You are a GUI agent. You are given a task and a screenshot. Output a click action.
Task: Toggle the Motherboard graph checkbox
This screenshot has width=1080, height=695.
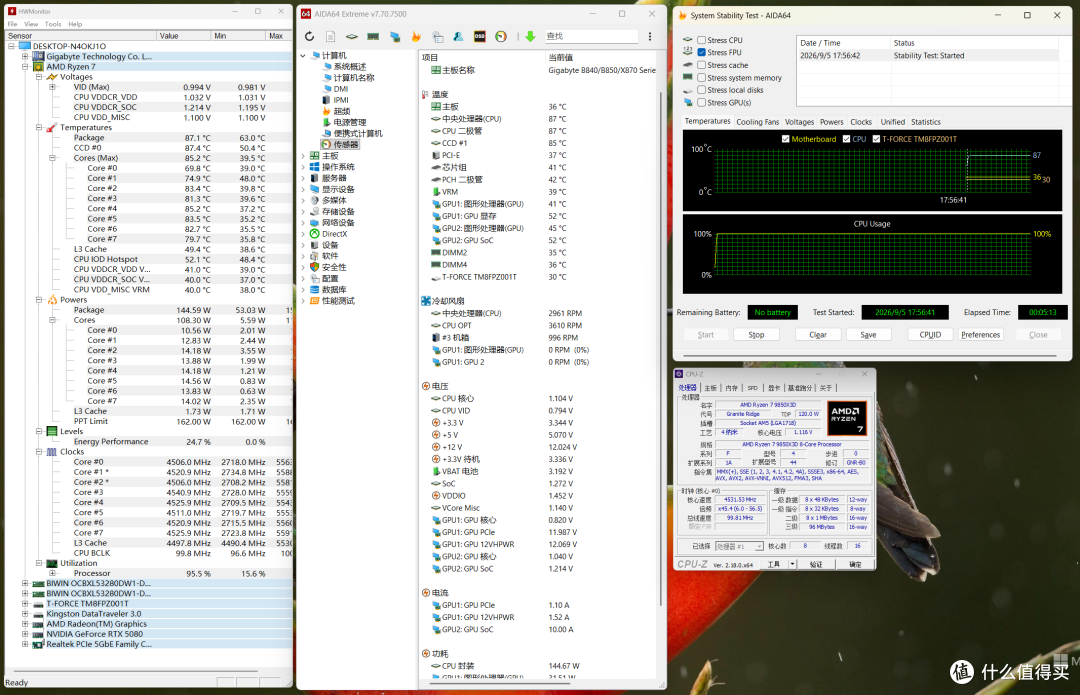pyautogui.click(x=785, y=138)
